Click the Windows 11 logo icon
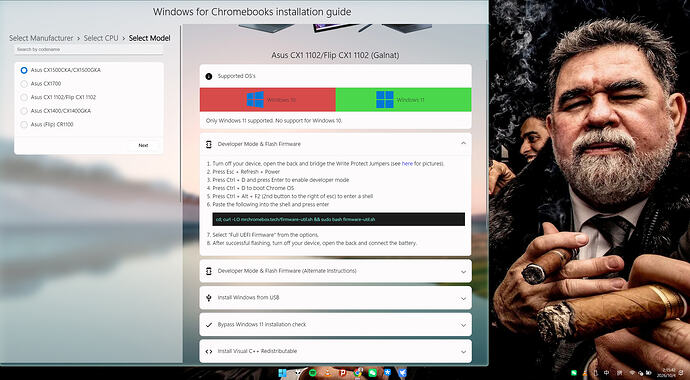 click(385, 100)
